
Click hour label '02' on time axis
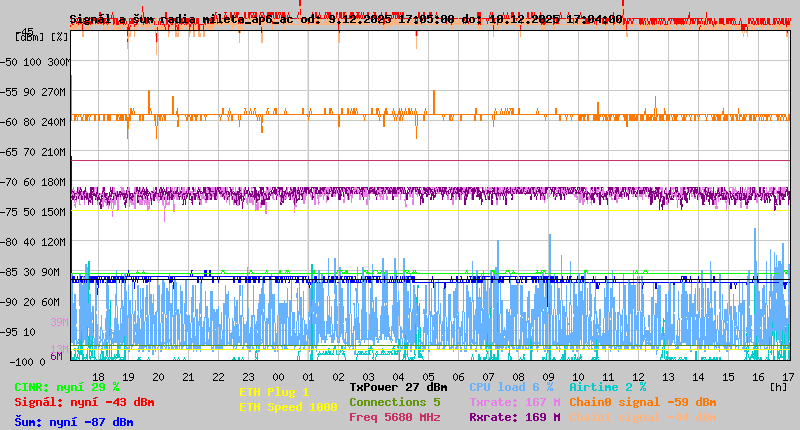pyautogui.click(x=339, y=377)
